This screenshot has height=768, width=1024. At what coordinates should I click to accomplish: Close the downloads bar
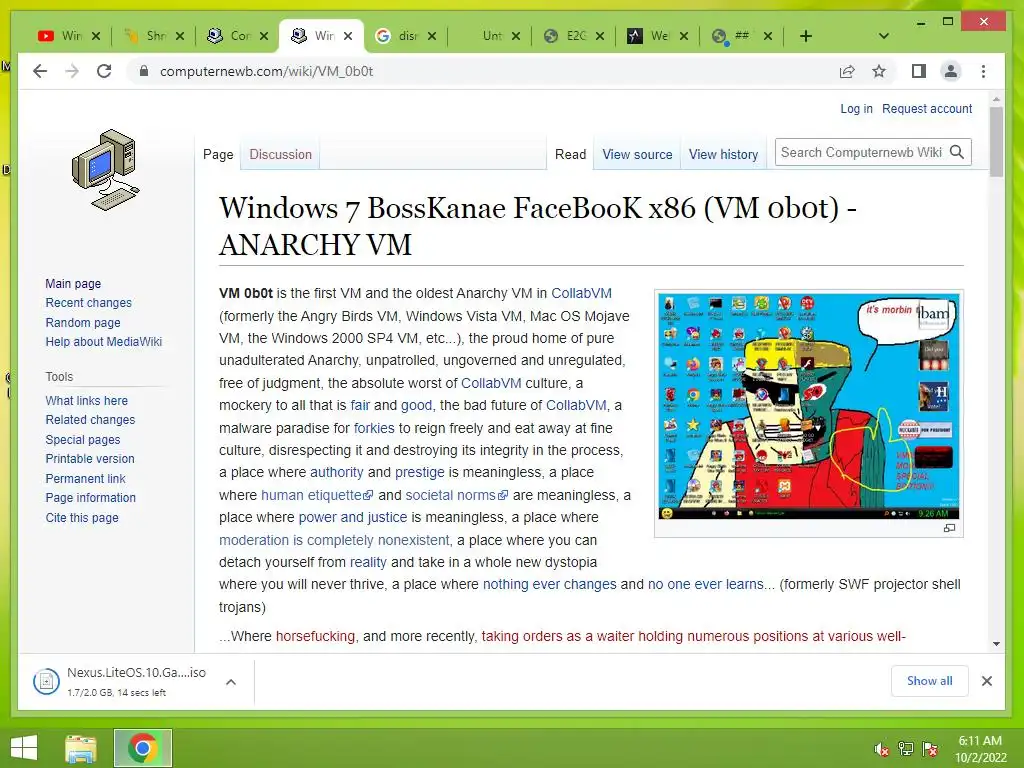point(987,681)
